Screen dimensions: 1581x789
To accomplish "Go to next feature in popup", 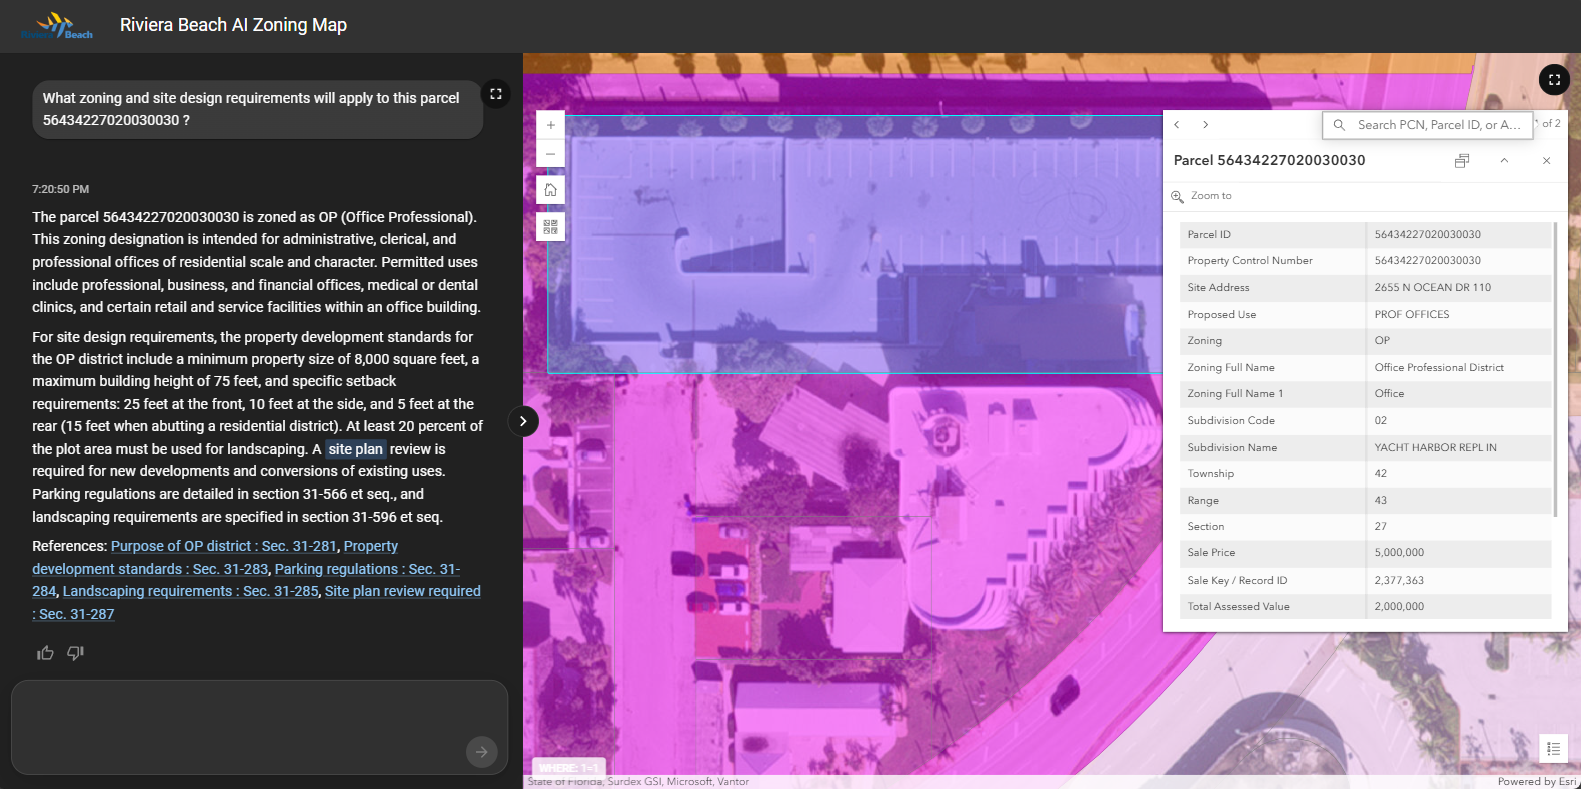I will click(x=1206, y=125).
